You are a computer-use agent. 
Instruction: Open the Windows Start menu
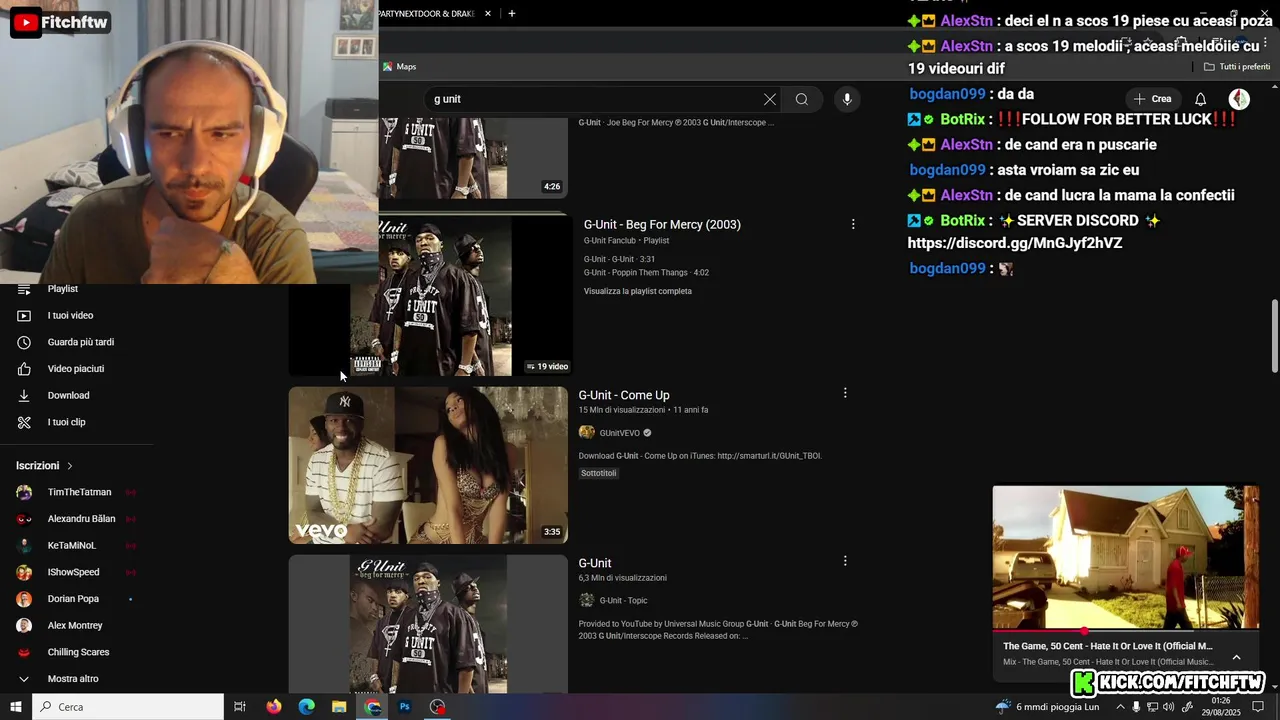(16, 707)
